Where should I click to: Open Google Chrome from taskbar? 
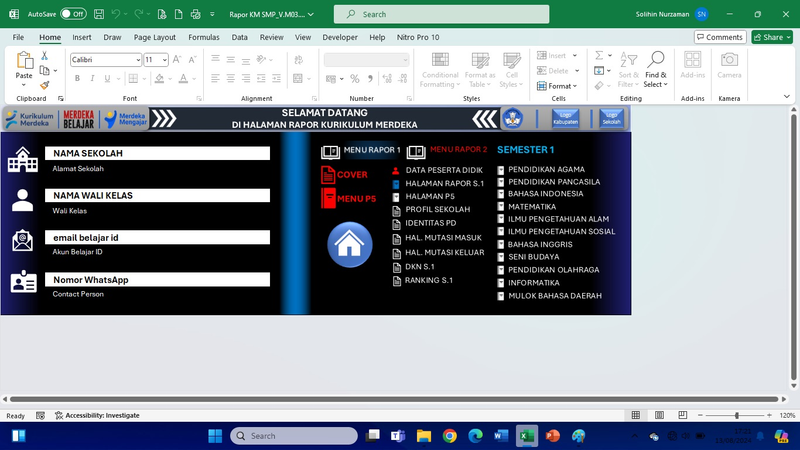pyautogui.click(x=449, y=436)
